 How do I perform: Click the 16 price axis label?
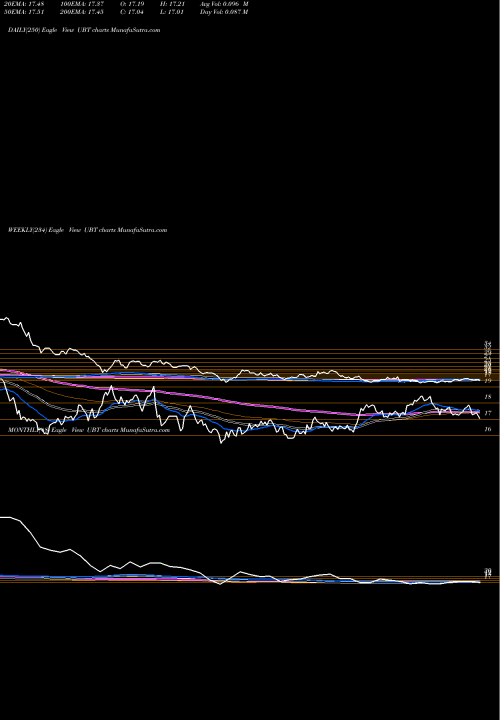[488, 429]
